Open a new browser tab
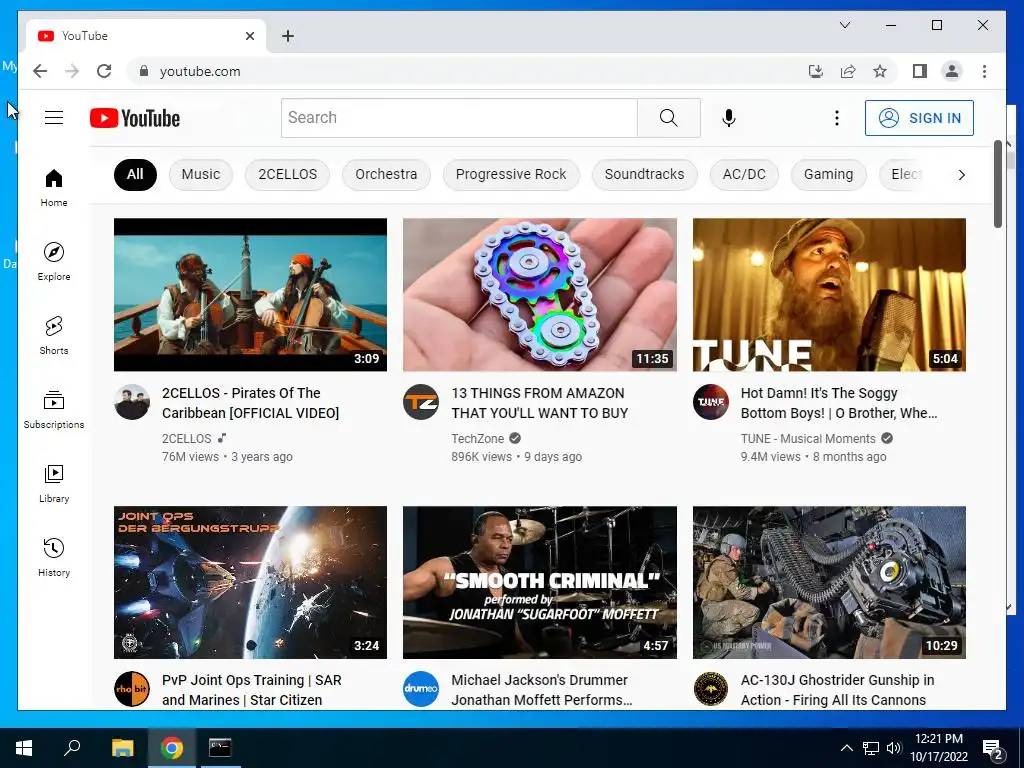Screen dimensions: 1024x768 pyautogui.click(x=288, y=36)
